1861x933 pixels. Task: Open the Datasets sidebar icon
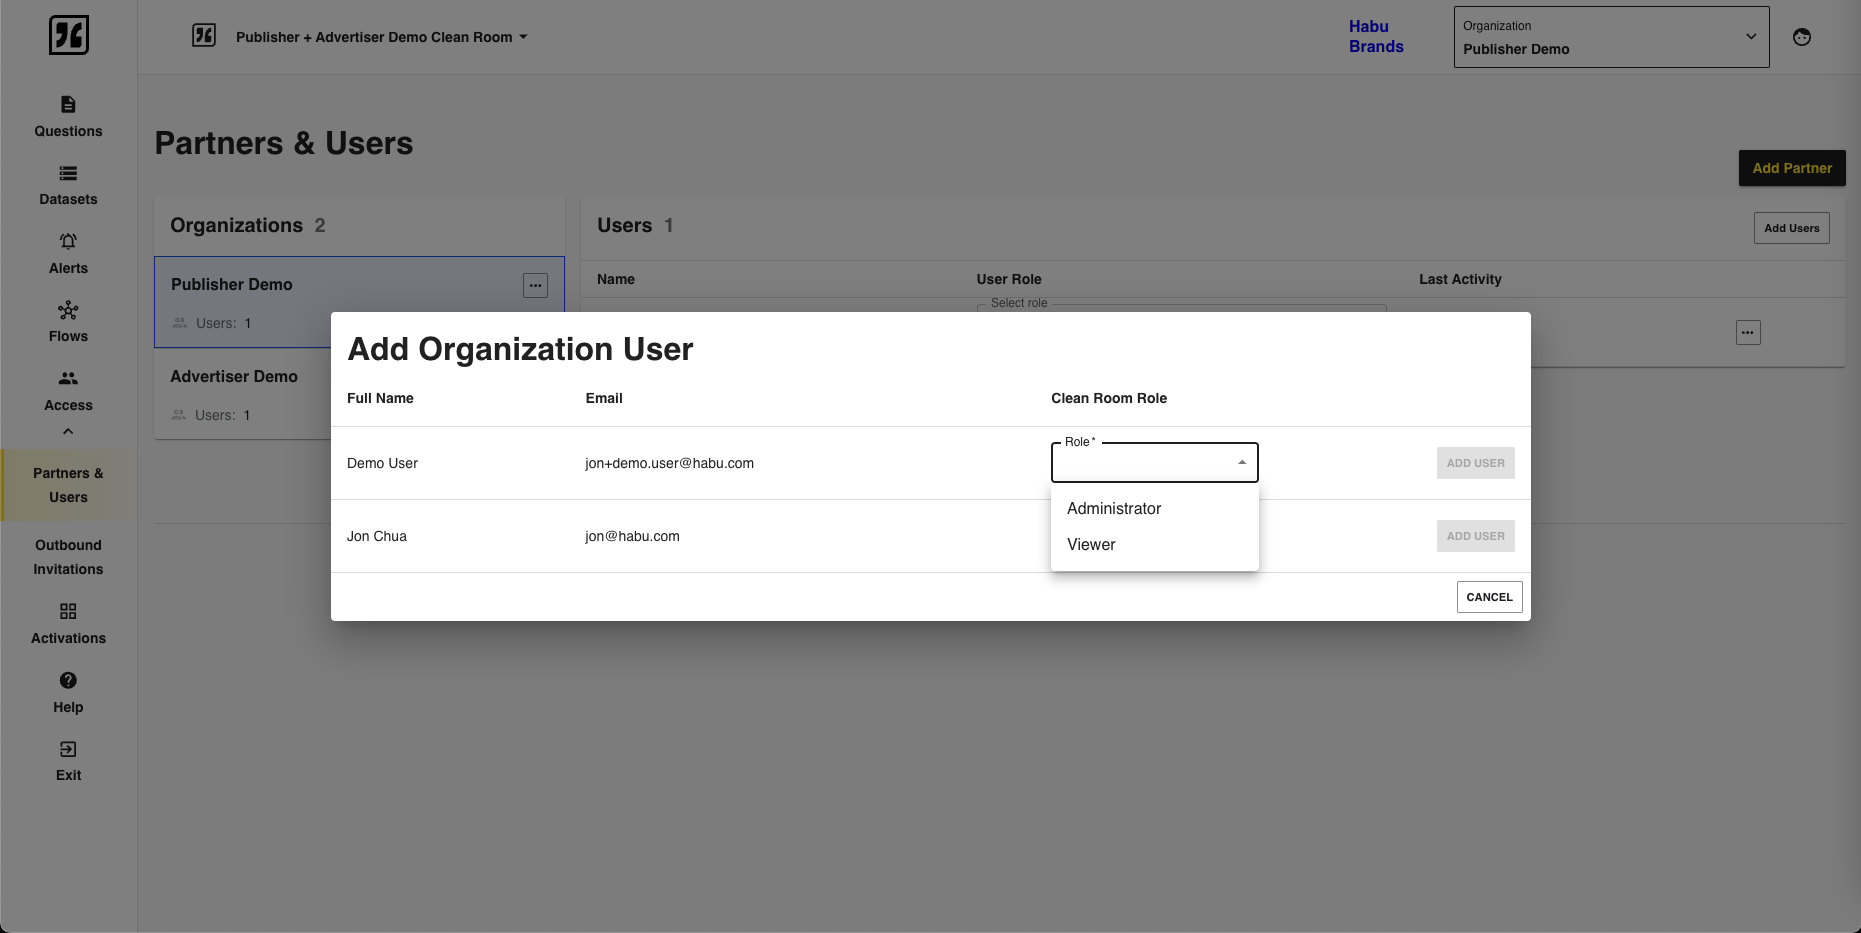(68, 173)
